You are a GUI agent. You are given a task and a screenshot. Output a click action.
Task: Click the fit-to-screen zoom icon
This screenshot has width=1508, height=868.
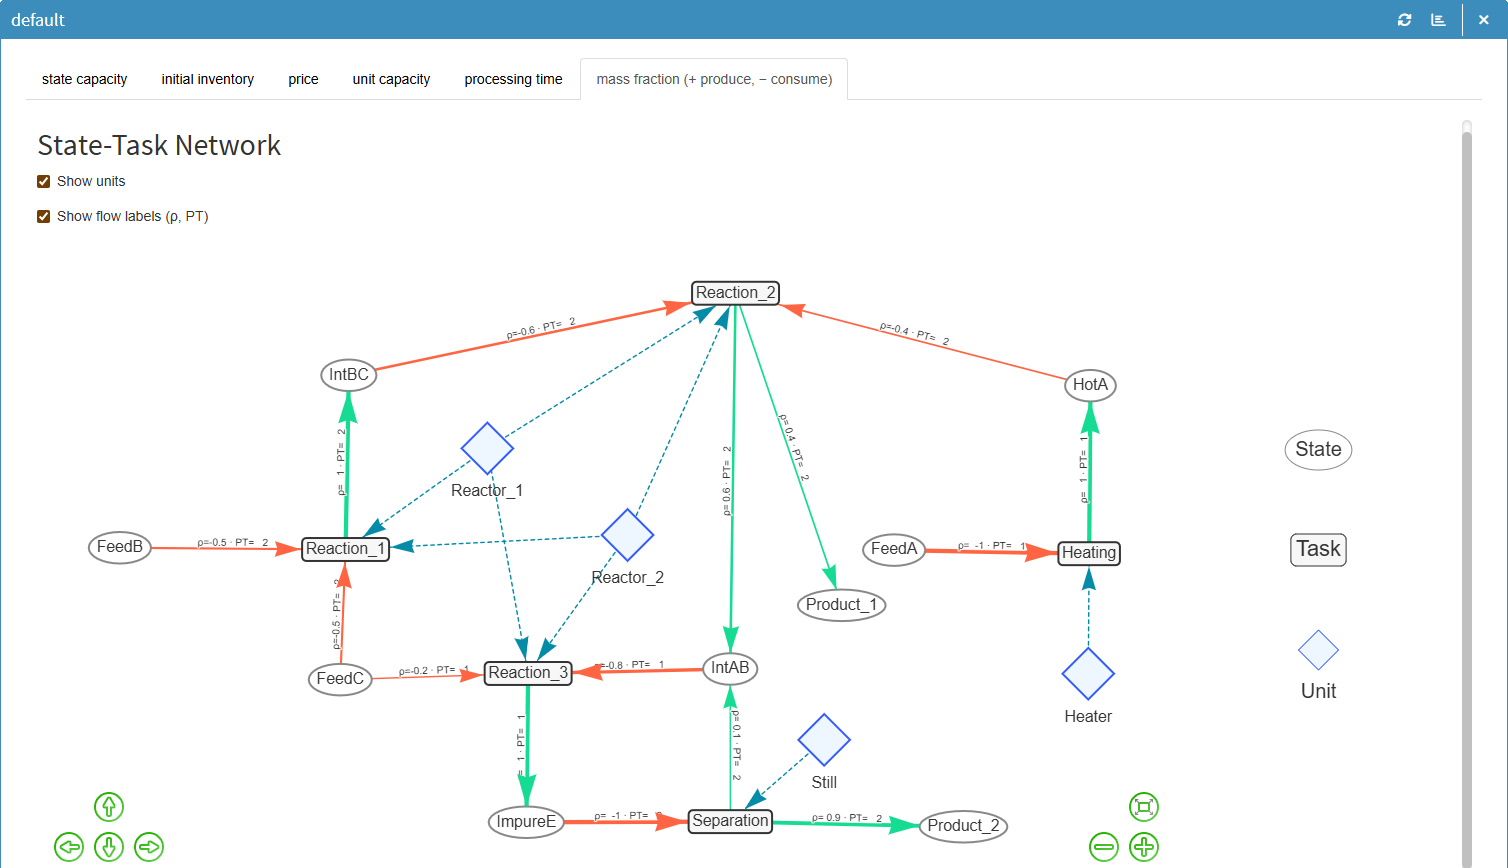[x=1143, y=806]
